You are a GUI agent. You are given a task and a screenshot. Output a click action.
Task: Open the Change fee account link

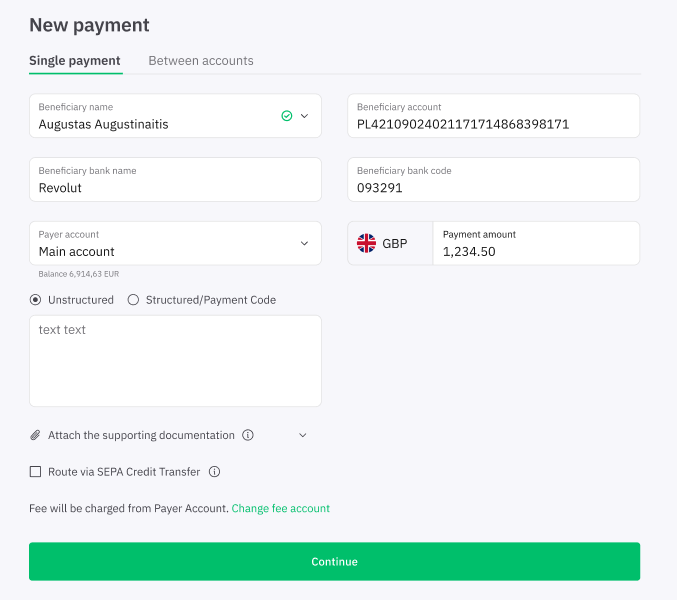pos(281,508)
